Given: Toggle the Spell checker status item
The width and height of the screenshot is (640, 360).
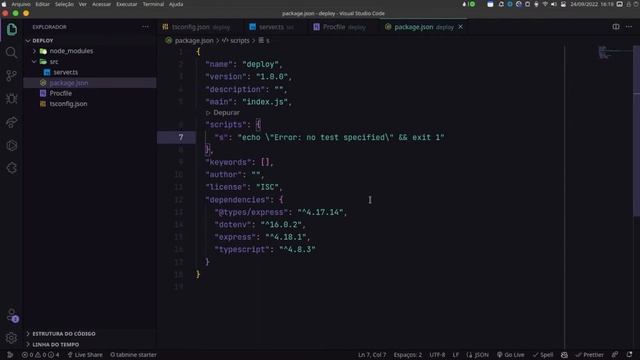Looking at the screenshot, I should (543, 355).
